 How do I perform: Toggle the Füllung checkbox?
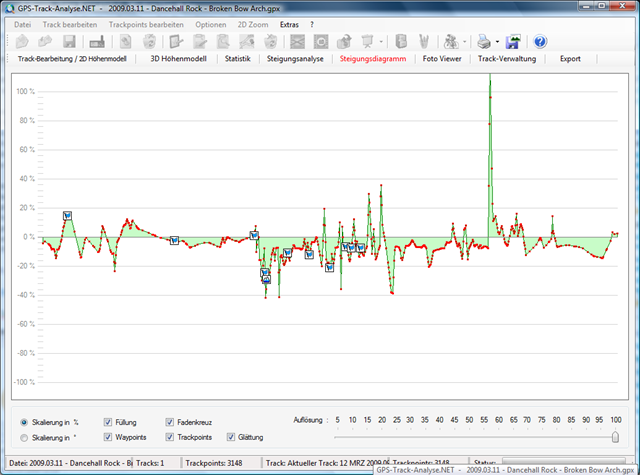coord(108,422)
